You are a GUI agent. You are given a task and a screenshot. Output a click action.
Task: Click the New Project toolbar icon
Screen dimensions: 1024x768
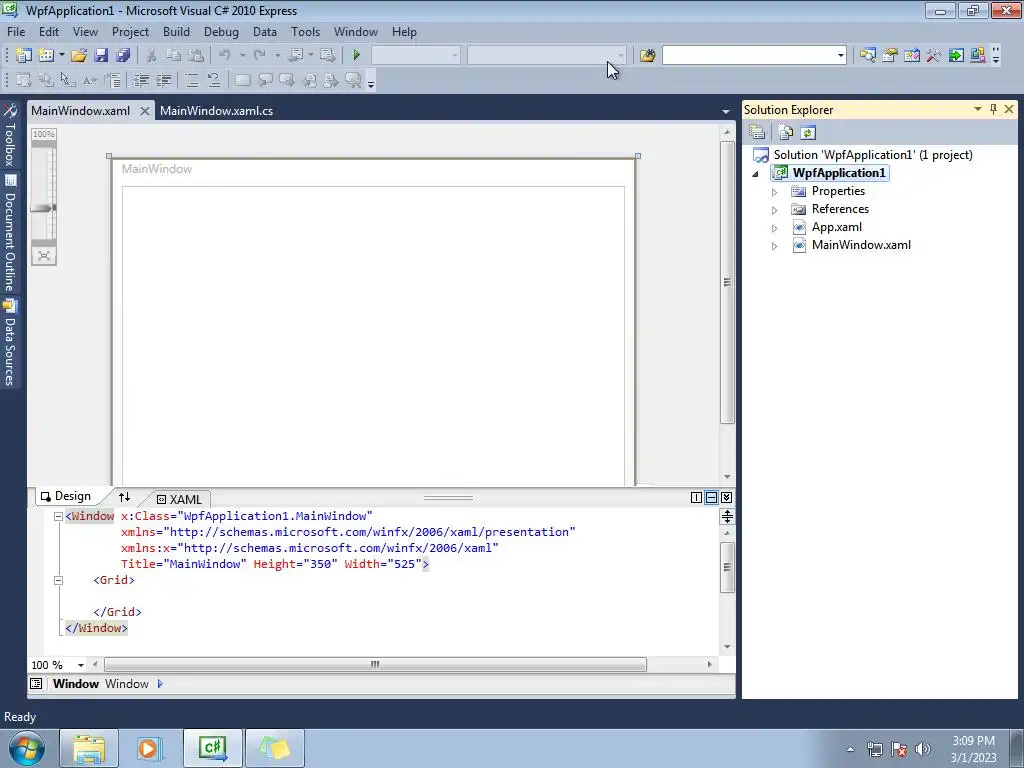[x=24, y=56]
